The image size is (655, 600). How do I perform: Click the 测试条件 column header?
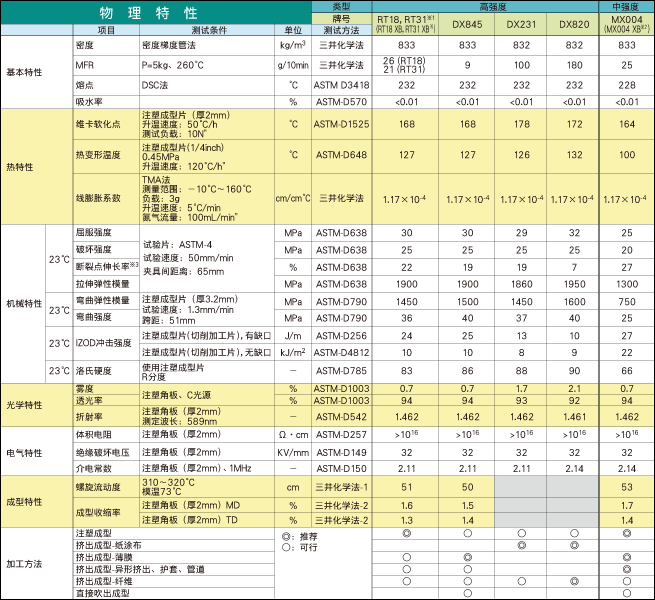coord(209,30)
